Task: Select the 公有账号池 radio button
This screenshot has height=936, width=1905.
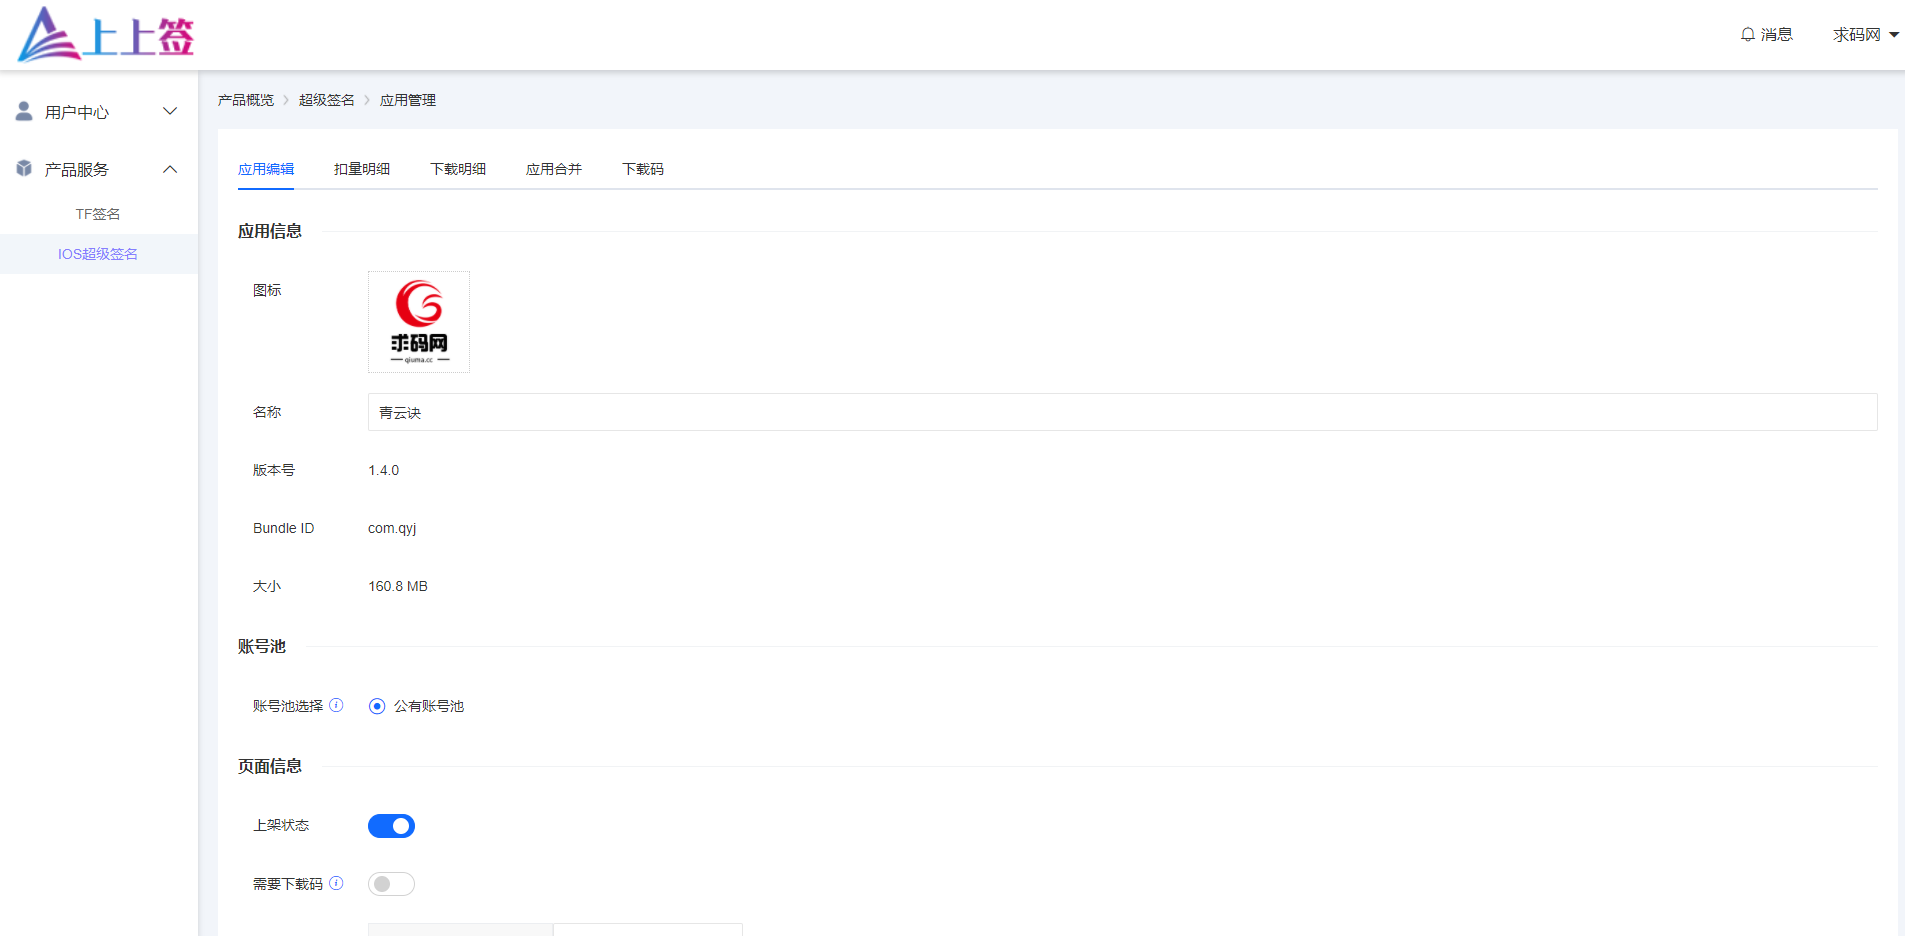Action: [377, 706]
